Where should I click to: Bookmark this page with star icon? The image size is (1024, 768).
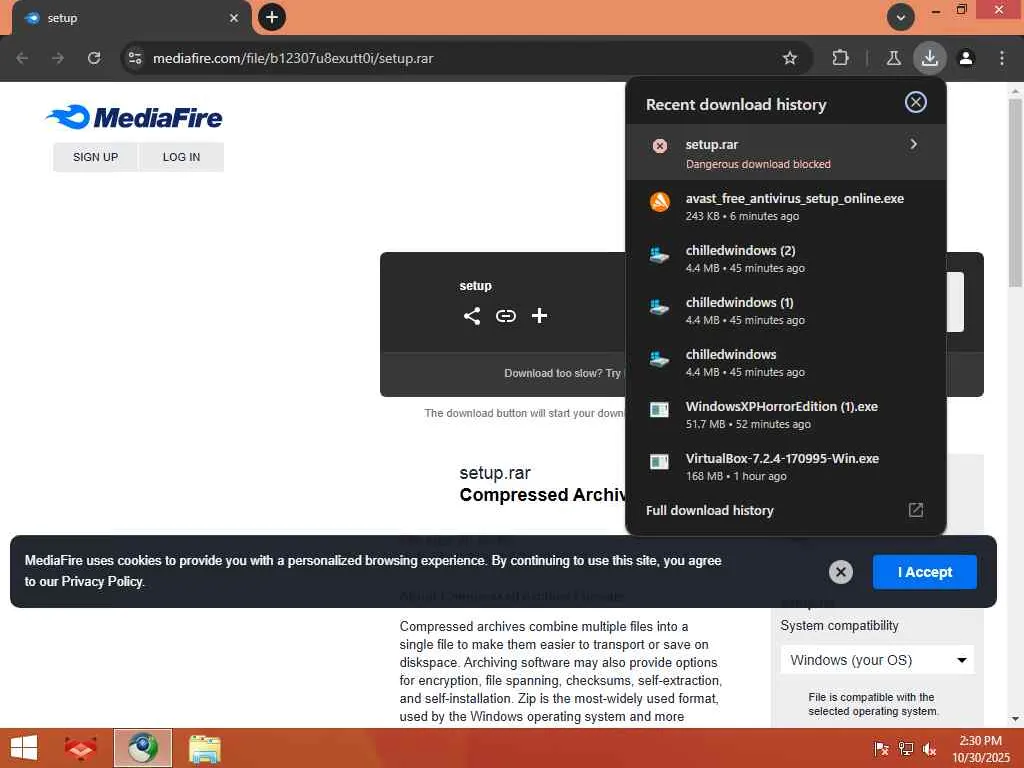pos(790,58)
